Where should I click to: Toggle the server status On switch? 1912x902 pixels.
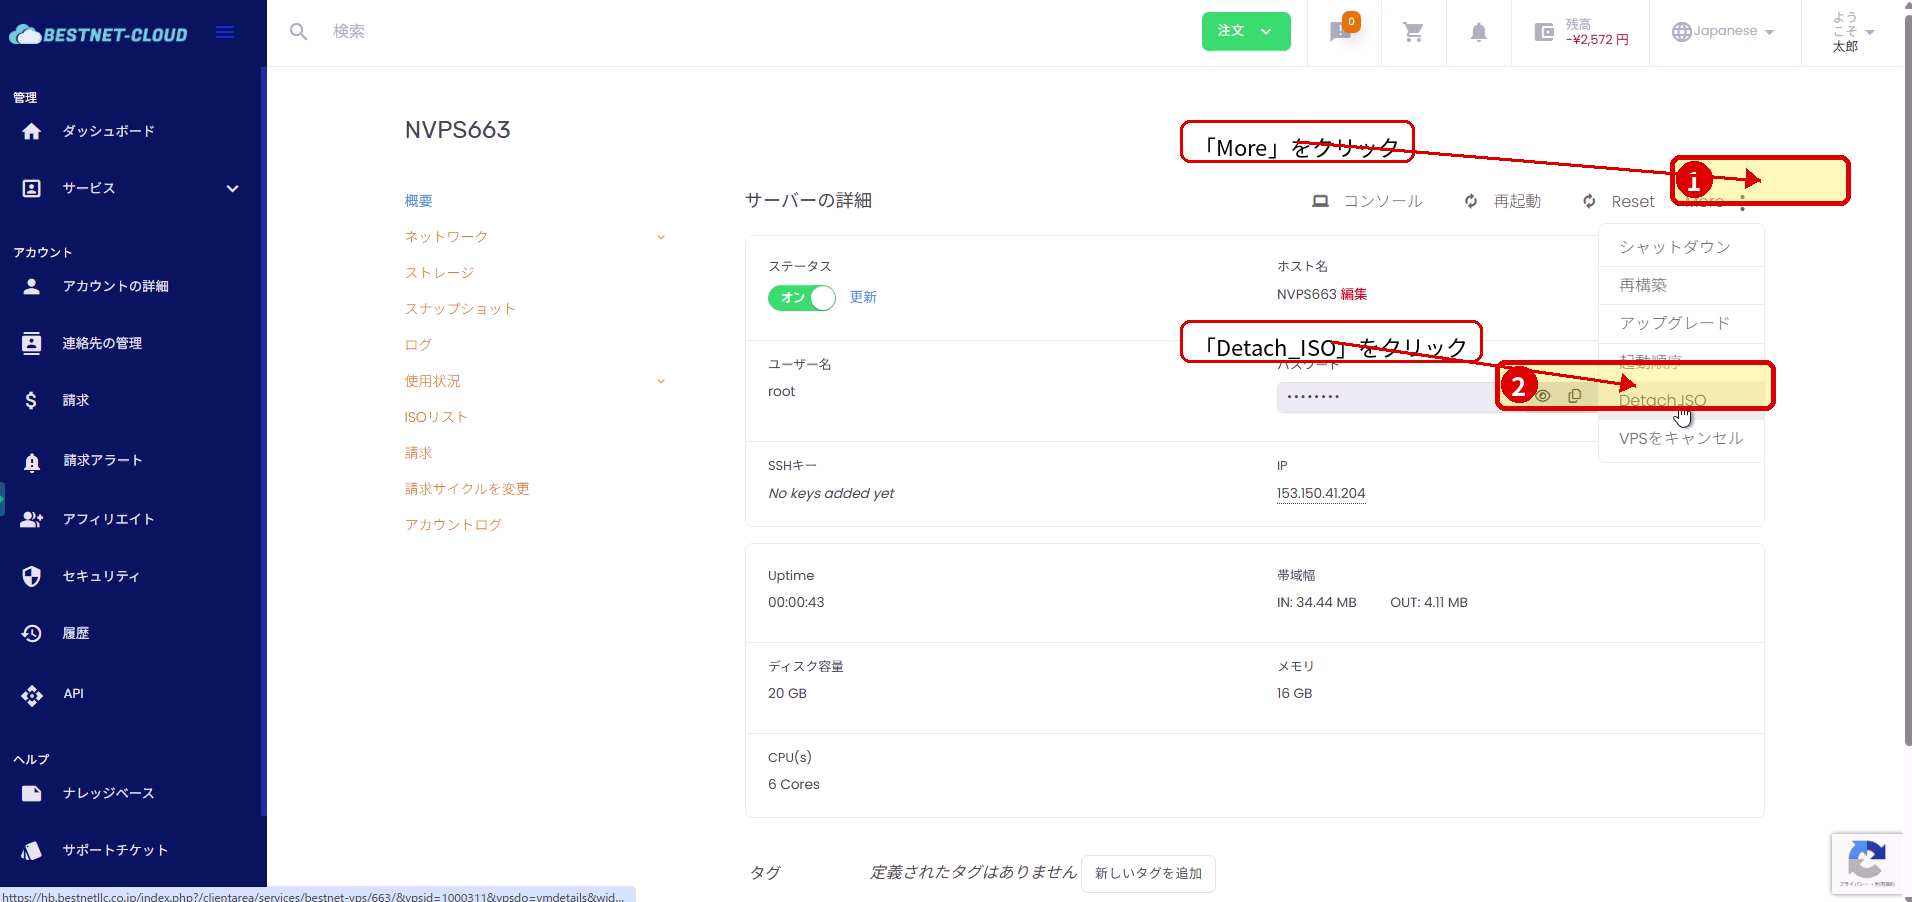(x=801, y=298)
